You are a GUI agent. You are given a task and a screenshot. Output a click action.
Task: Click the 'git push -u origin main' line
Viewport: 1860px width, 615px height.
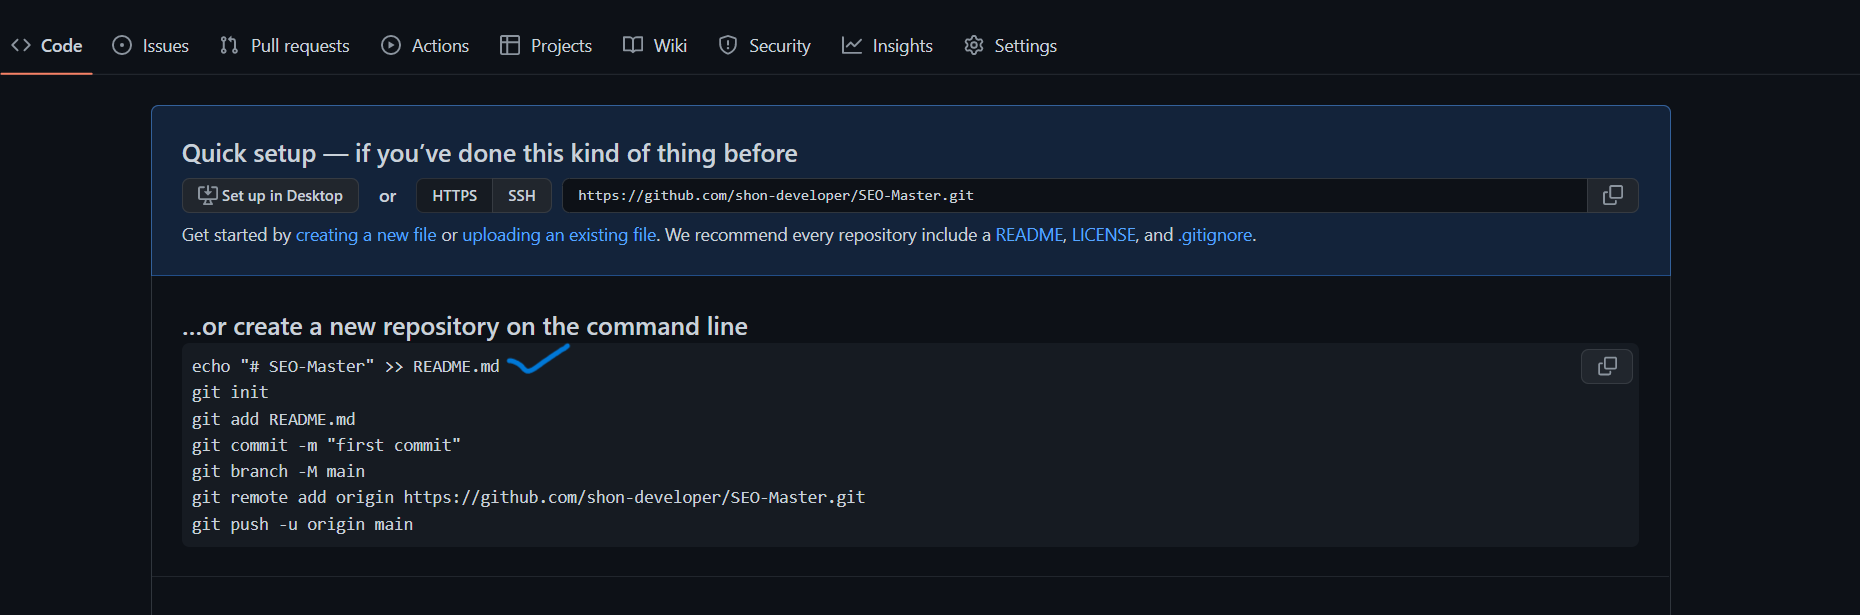(x=302, y=525)
